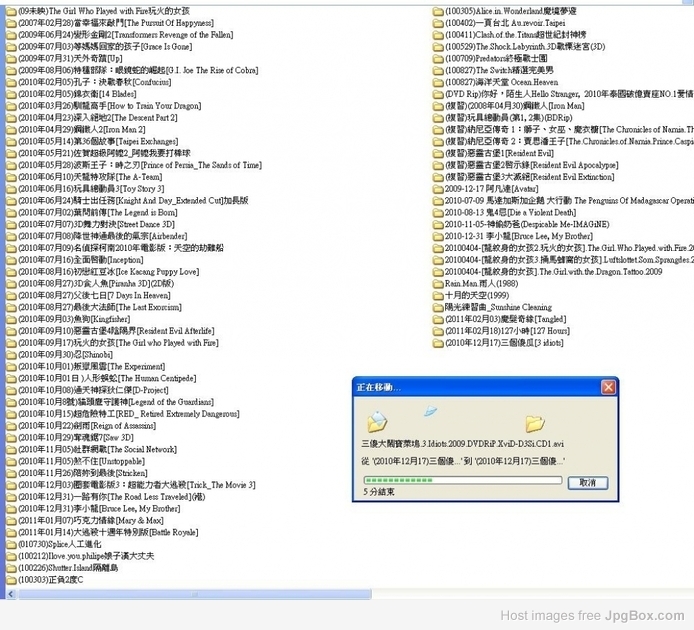
Task: Select The Social Network folder icon
Action: (x=9, y=449)
